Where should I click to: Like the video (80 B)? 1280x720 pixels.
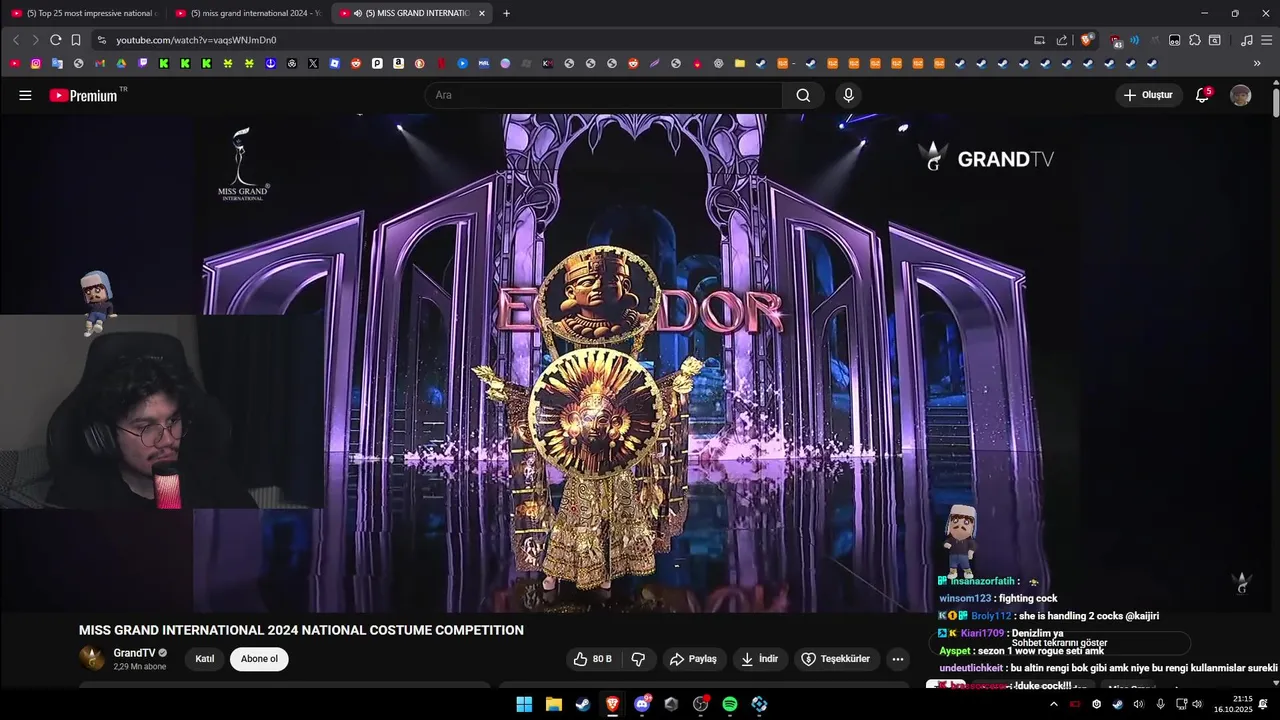[x=592, y=659]
